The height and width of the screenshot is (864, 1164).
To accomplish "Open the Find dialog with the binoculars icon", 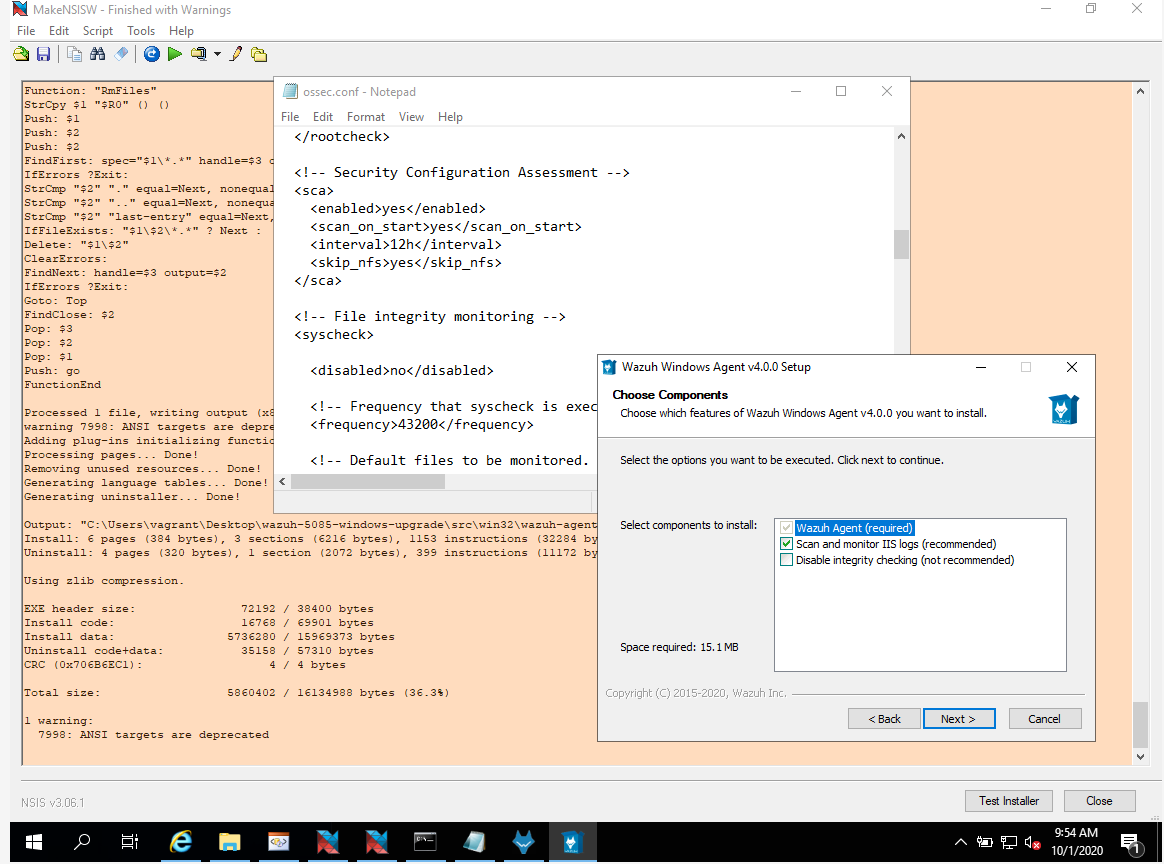I will point(97,54).
